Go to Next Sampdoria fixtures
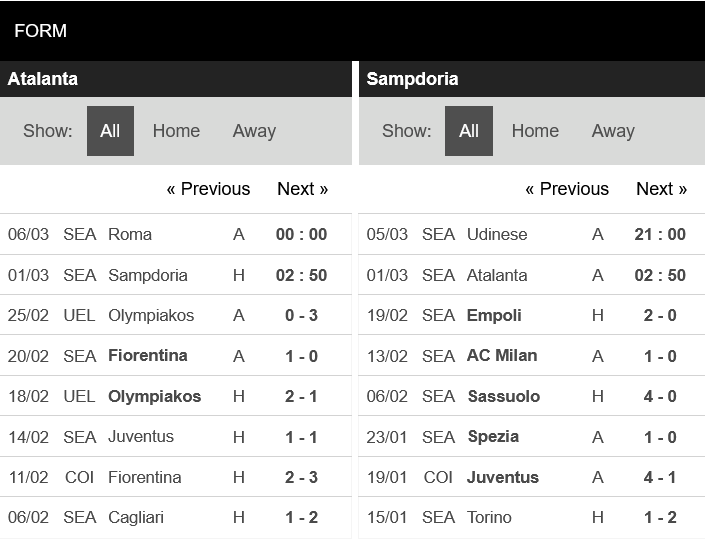The image size is (705, 547). coord(661,189)
